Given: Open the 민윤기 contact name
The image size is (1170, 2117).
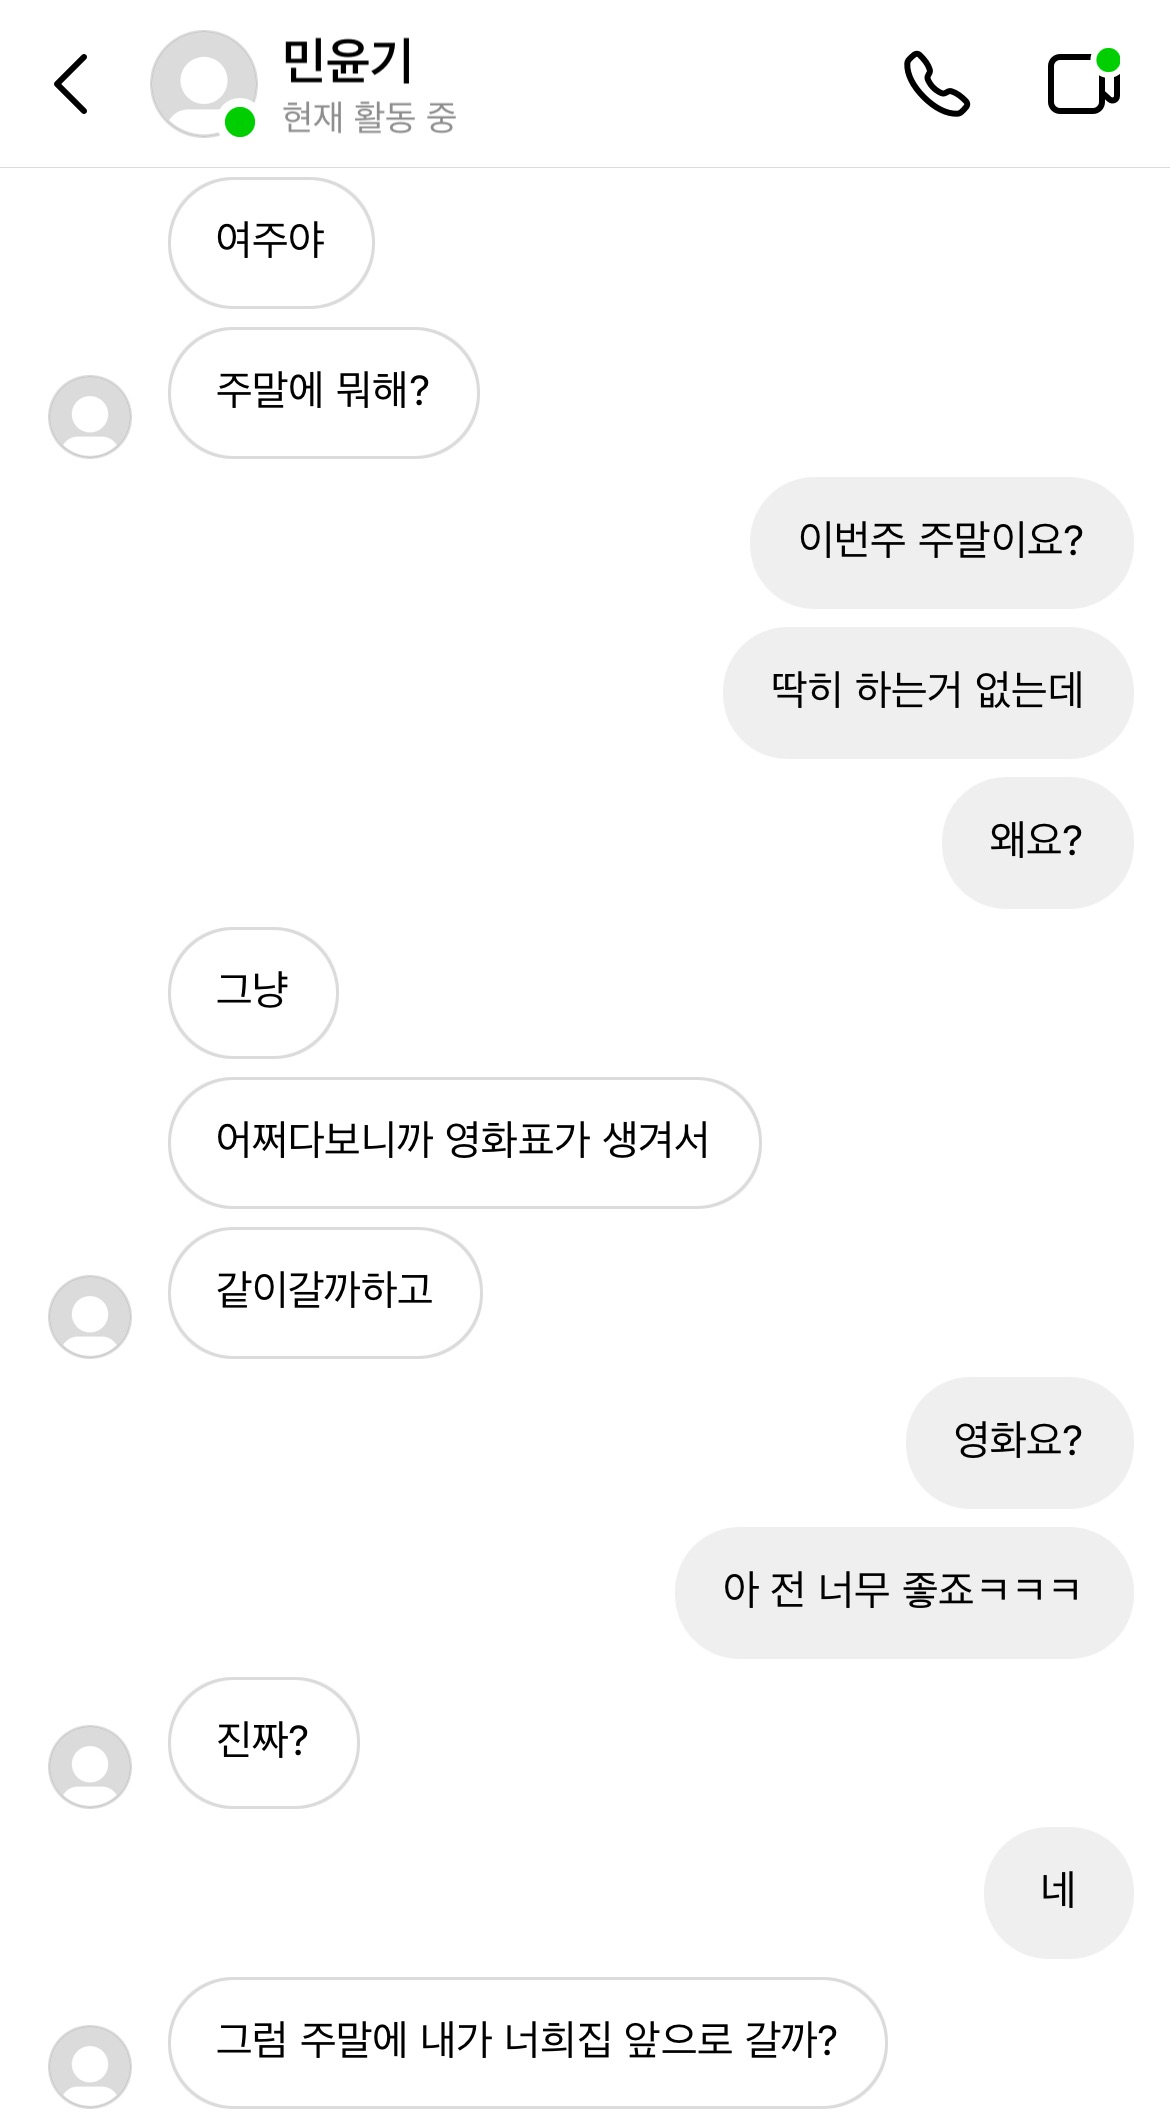Looking at the screenshot, I should click(347, 62).
